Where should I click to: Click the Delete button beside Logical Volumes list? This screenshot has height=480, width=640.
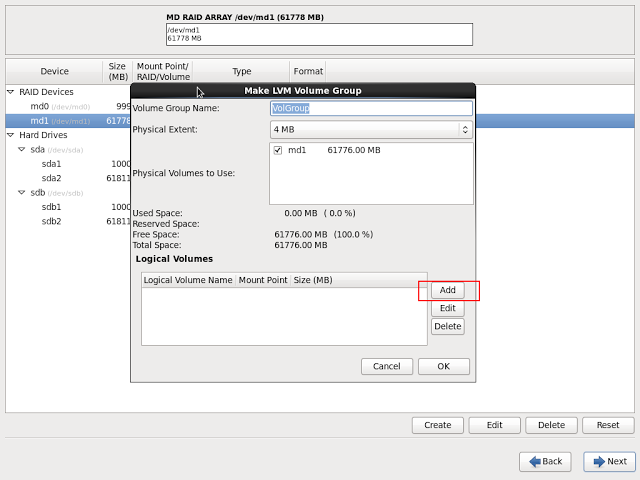pyautogui.click(x=448, y=327)
